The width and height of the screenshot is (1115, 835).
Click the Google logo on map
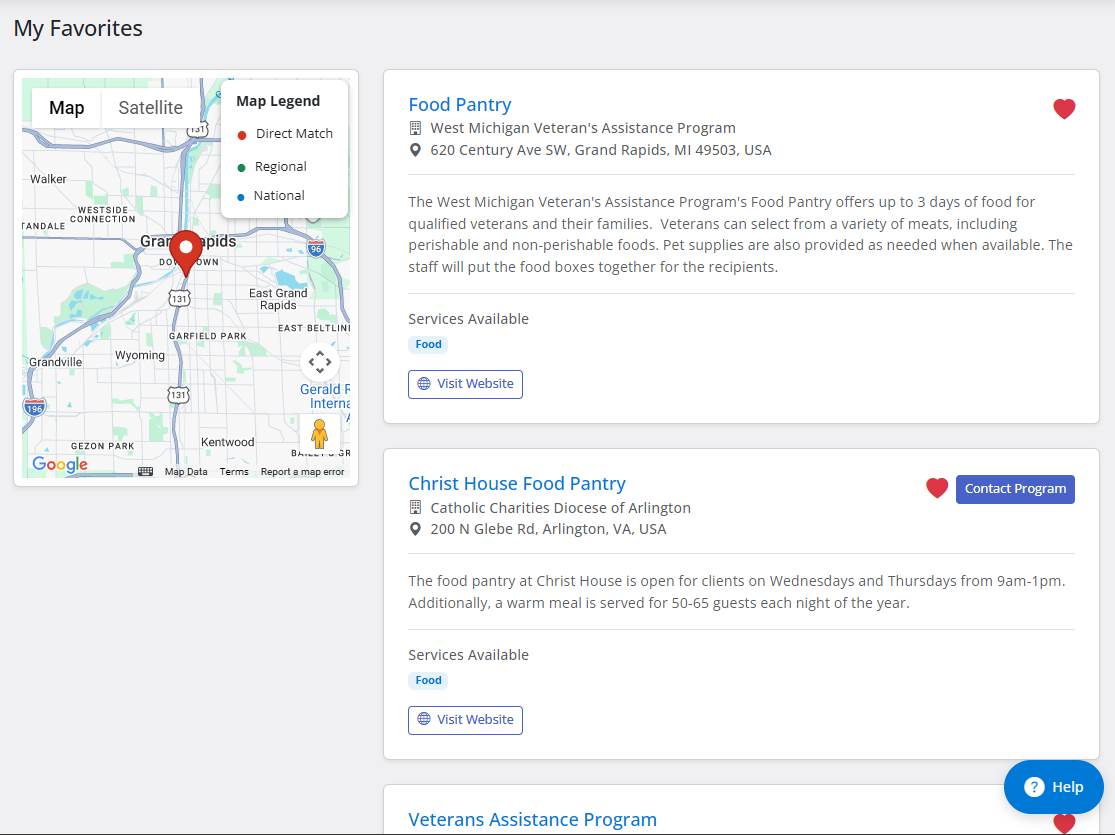60,464
